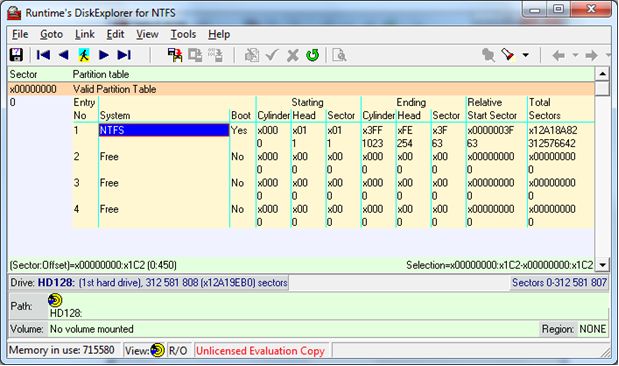The height and width of the screenshot is (366, 619).
Task: Go to previous sector with left arrow
Action: click(x=63, y=55)
